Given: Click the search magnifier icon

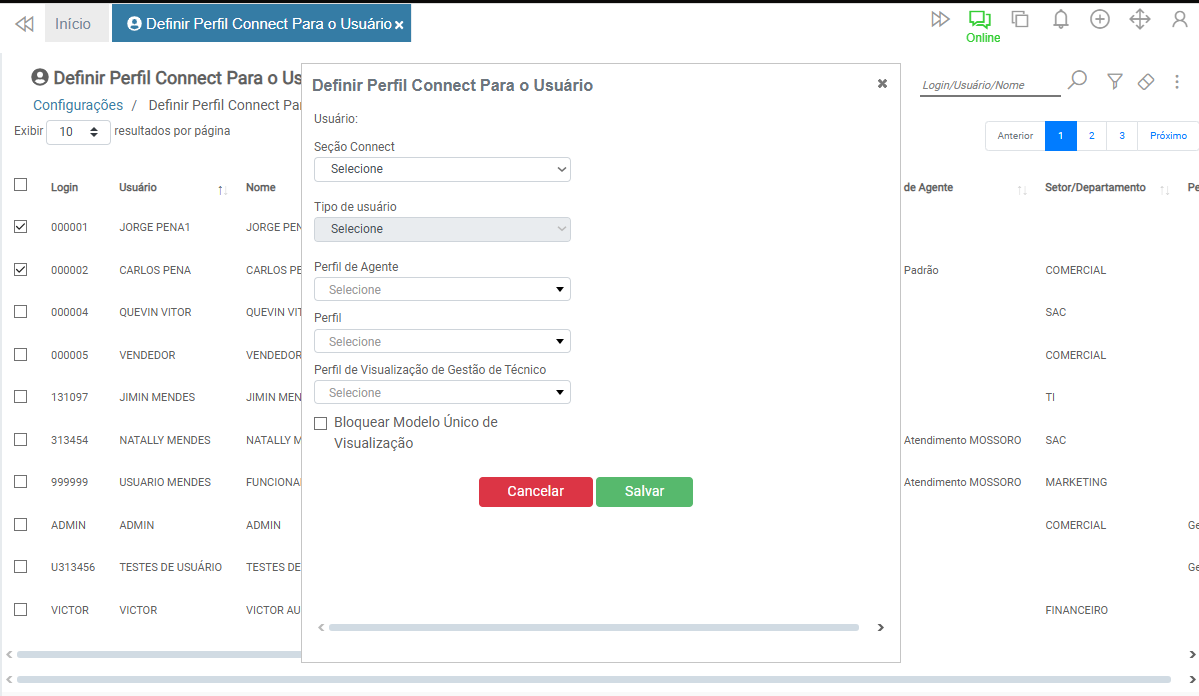Looking at the screenshot, I should coord(1077,81).
